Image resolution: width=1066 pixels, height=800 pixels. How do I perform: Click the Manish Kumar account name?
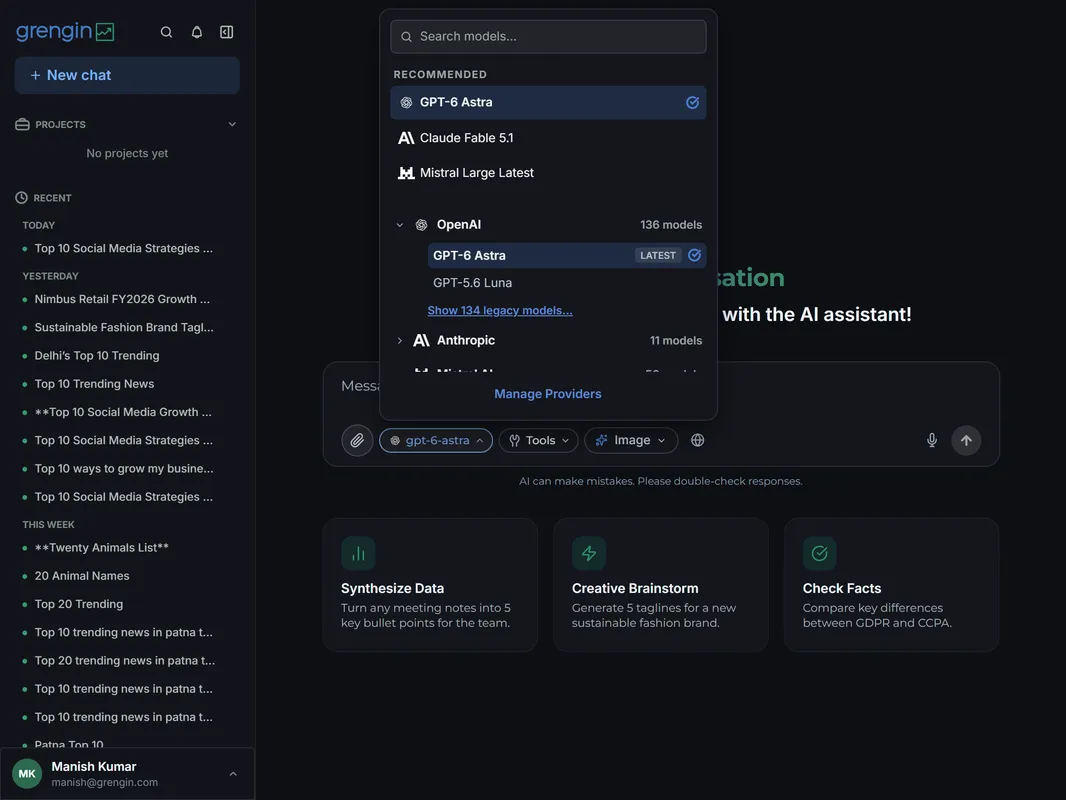click(x=94, y=767)
